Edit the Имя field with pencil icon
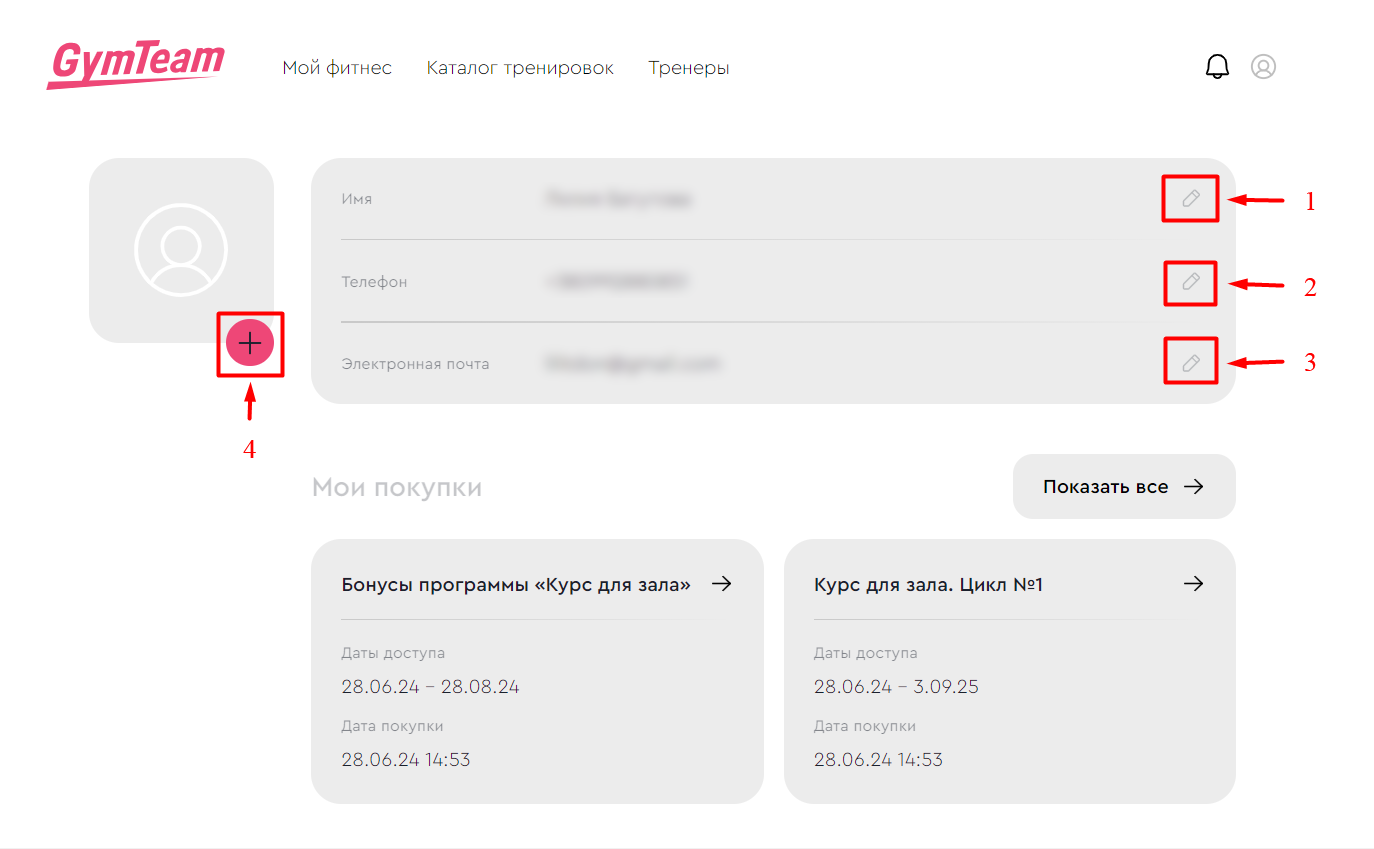This screenshot has width=1374, height=849. click(1190, 199)
